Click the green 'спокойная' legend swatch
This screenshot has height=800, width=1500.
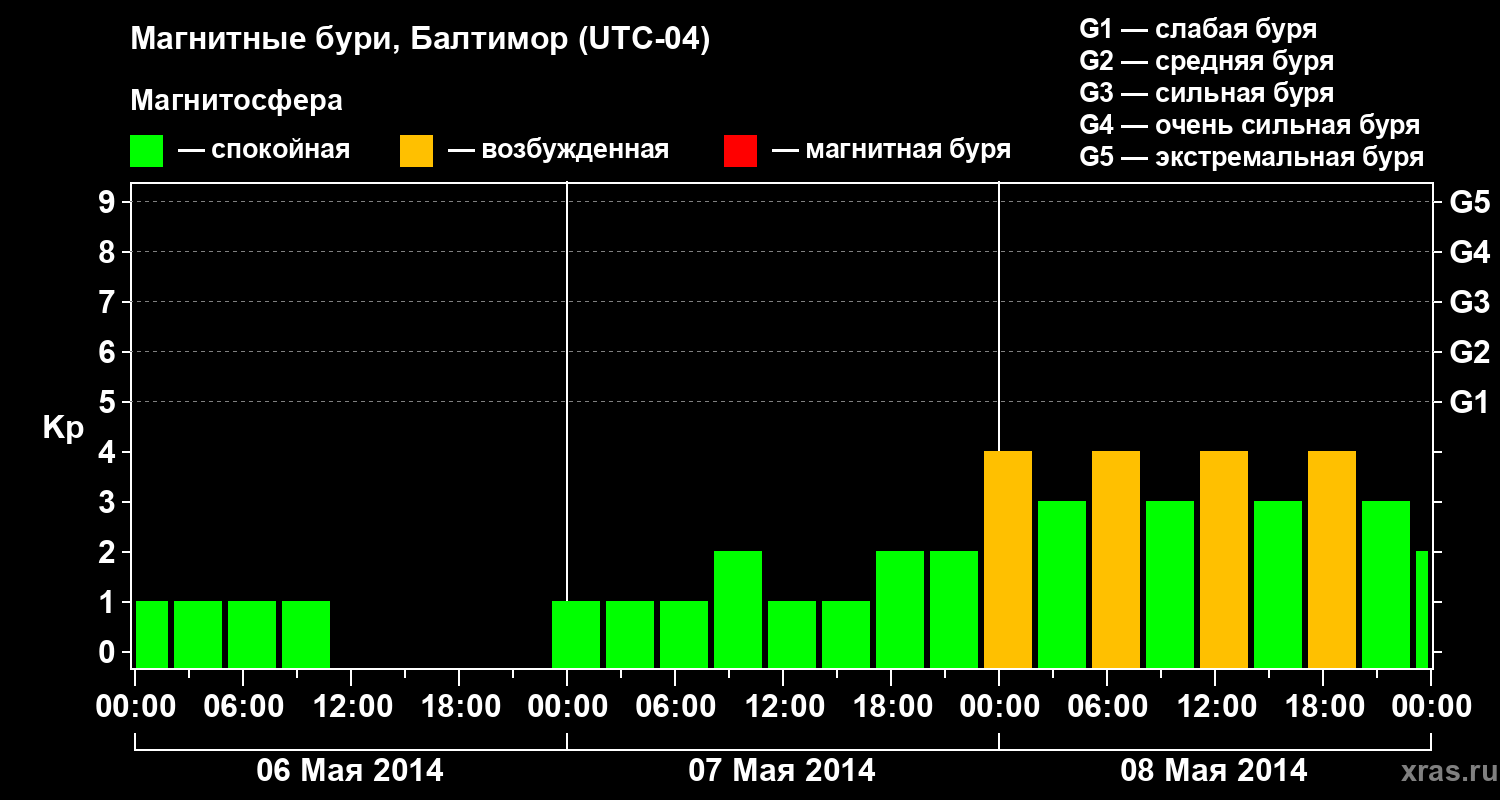[147, 151]
